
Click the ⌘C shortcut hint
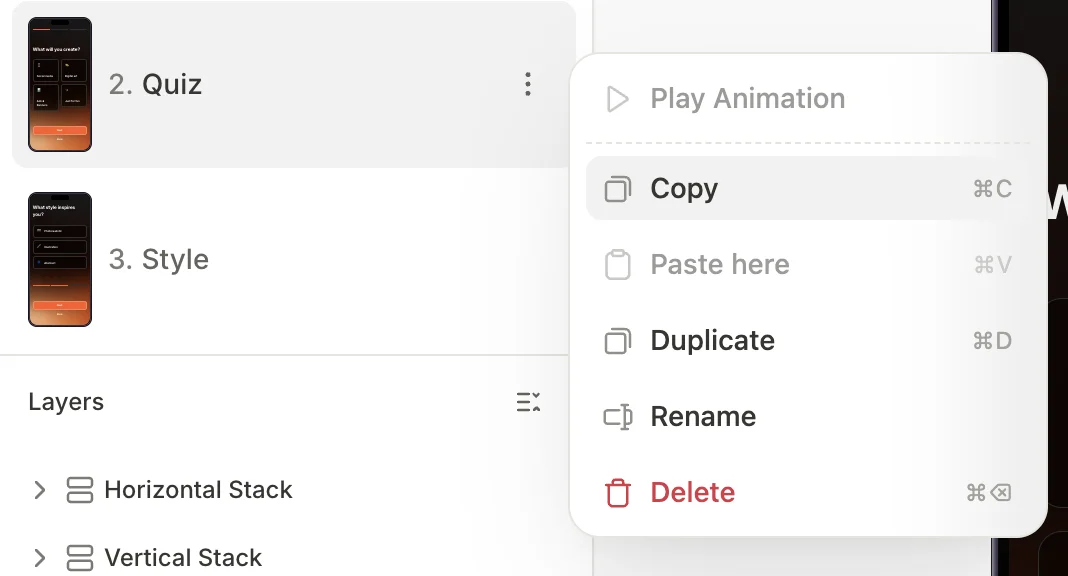[992, 189]
